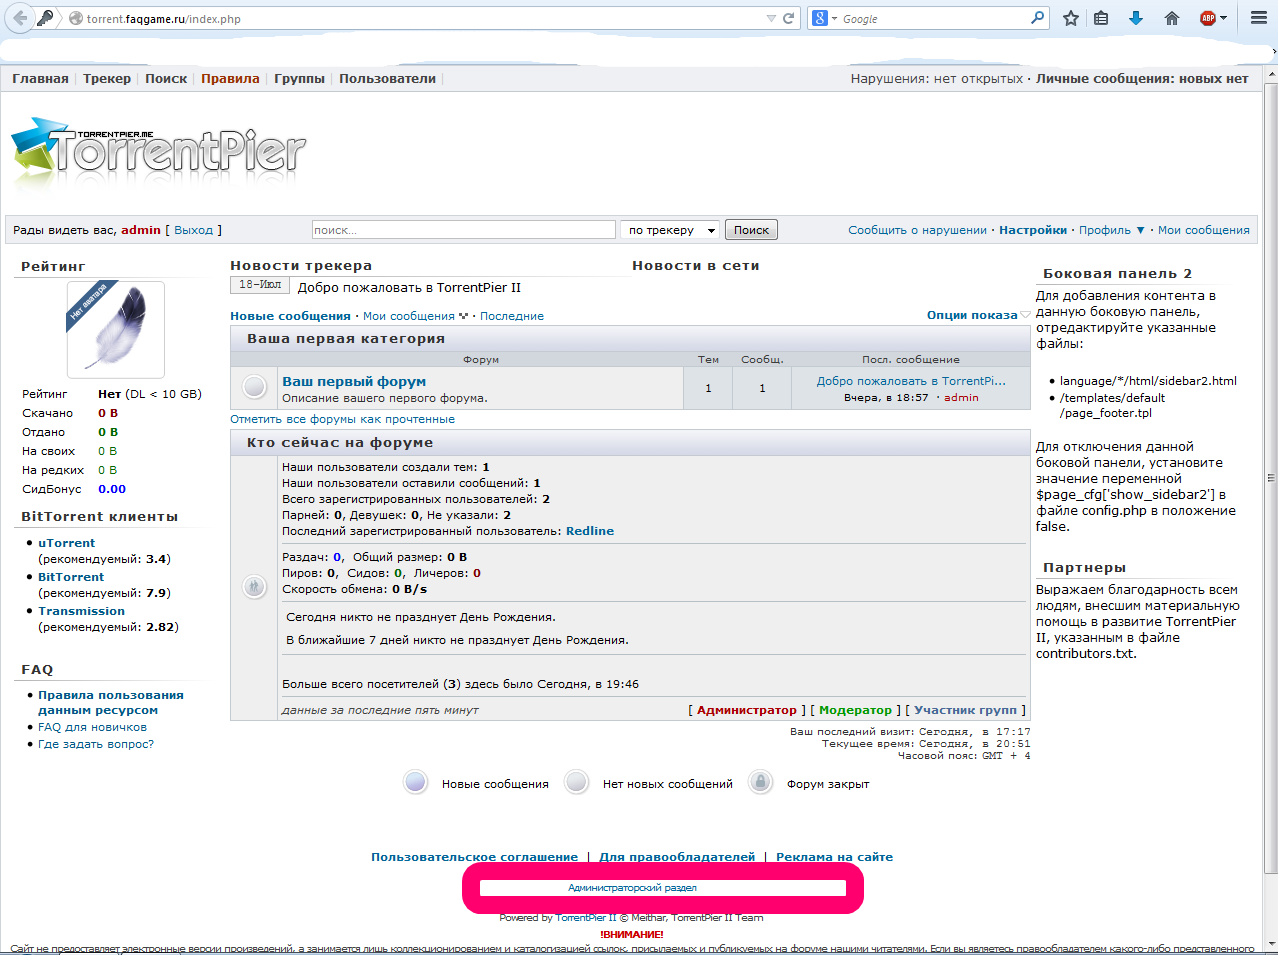Go to the browser home page icon
The image size is (1278, 955).
point(1172,18)
